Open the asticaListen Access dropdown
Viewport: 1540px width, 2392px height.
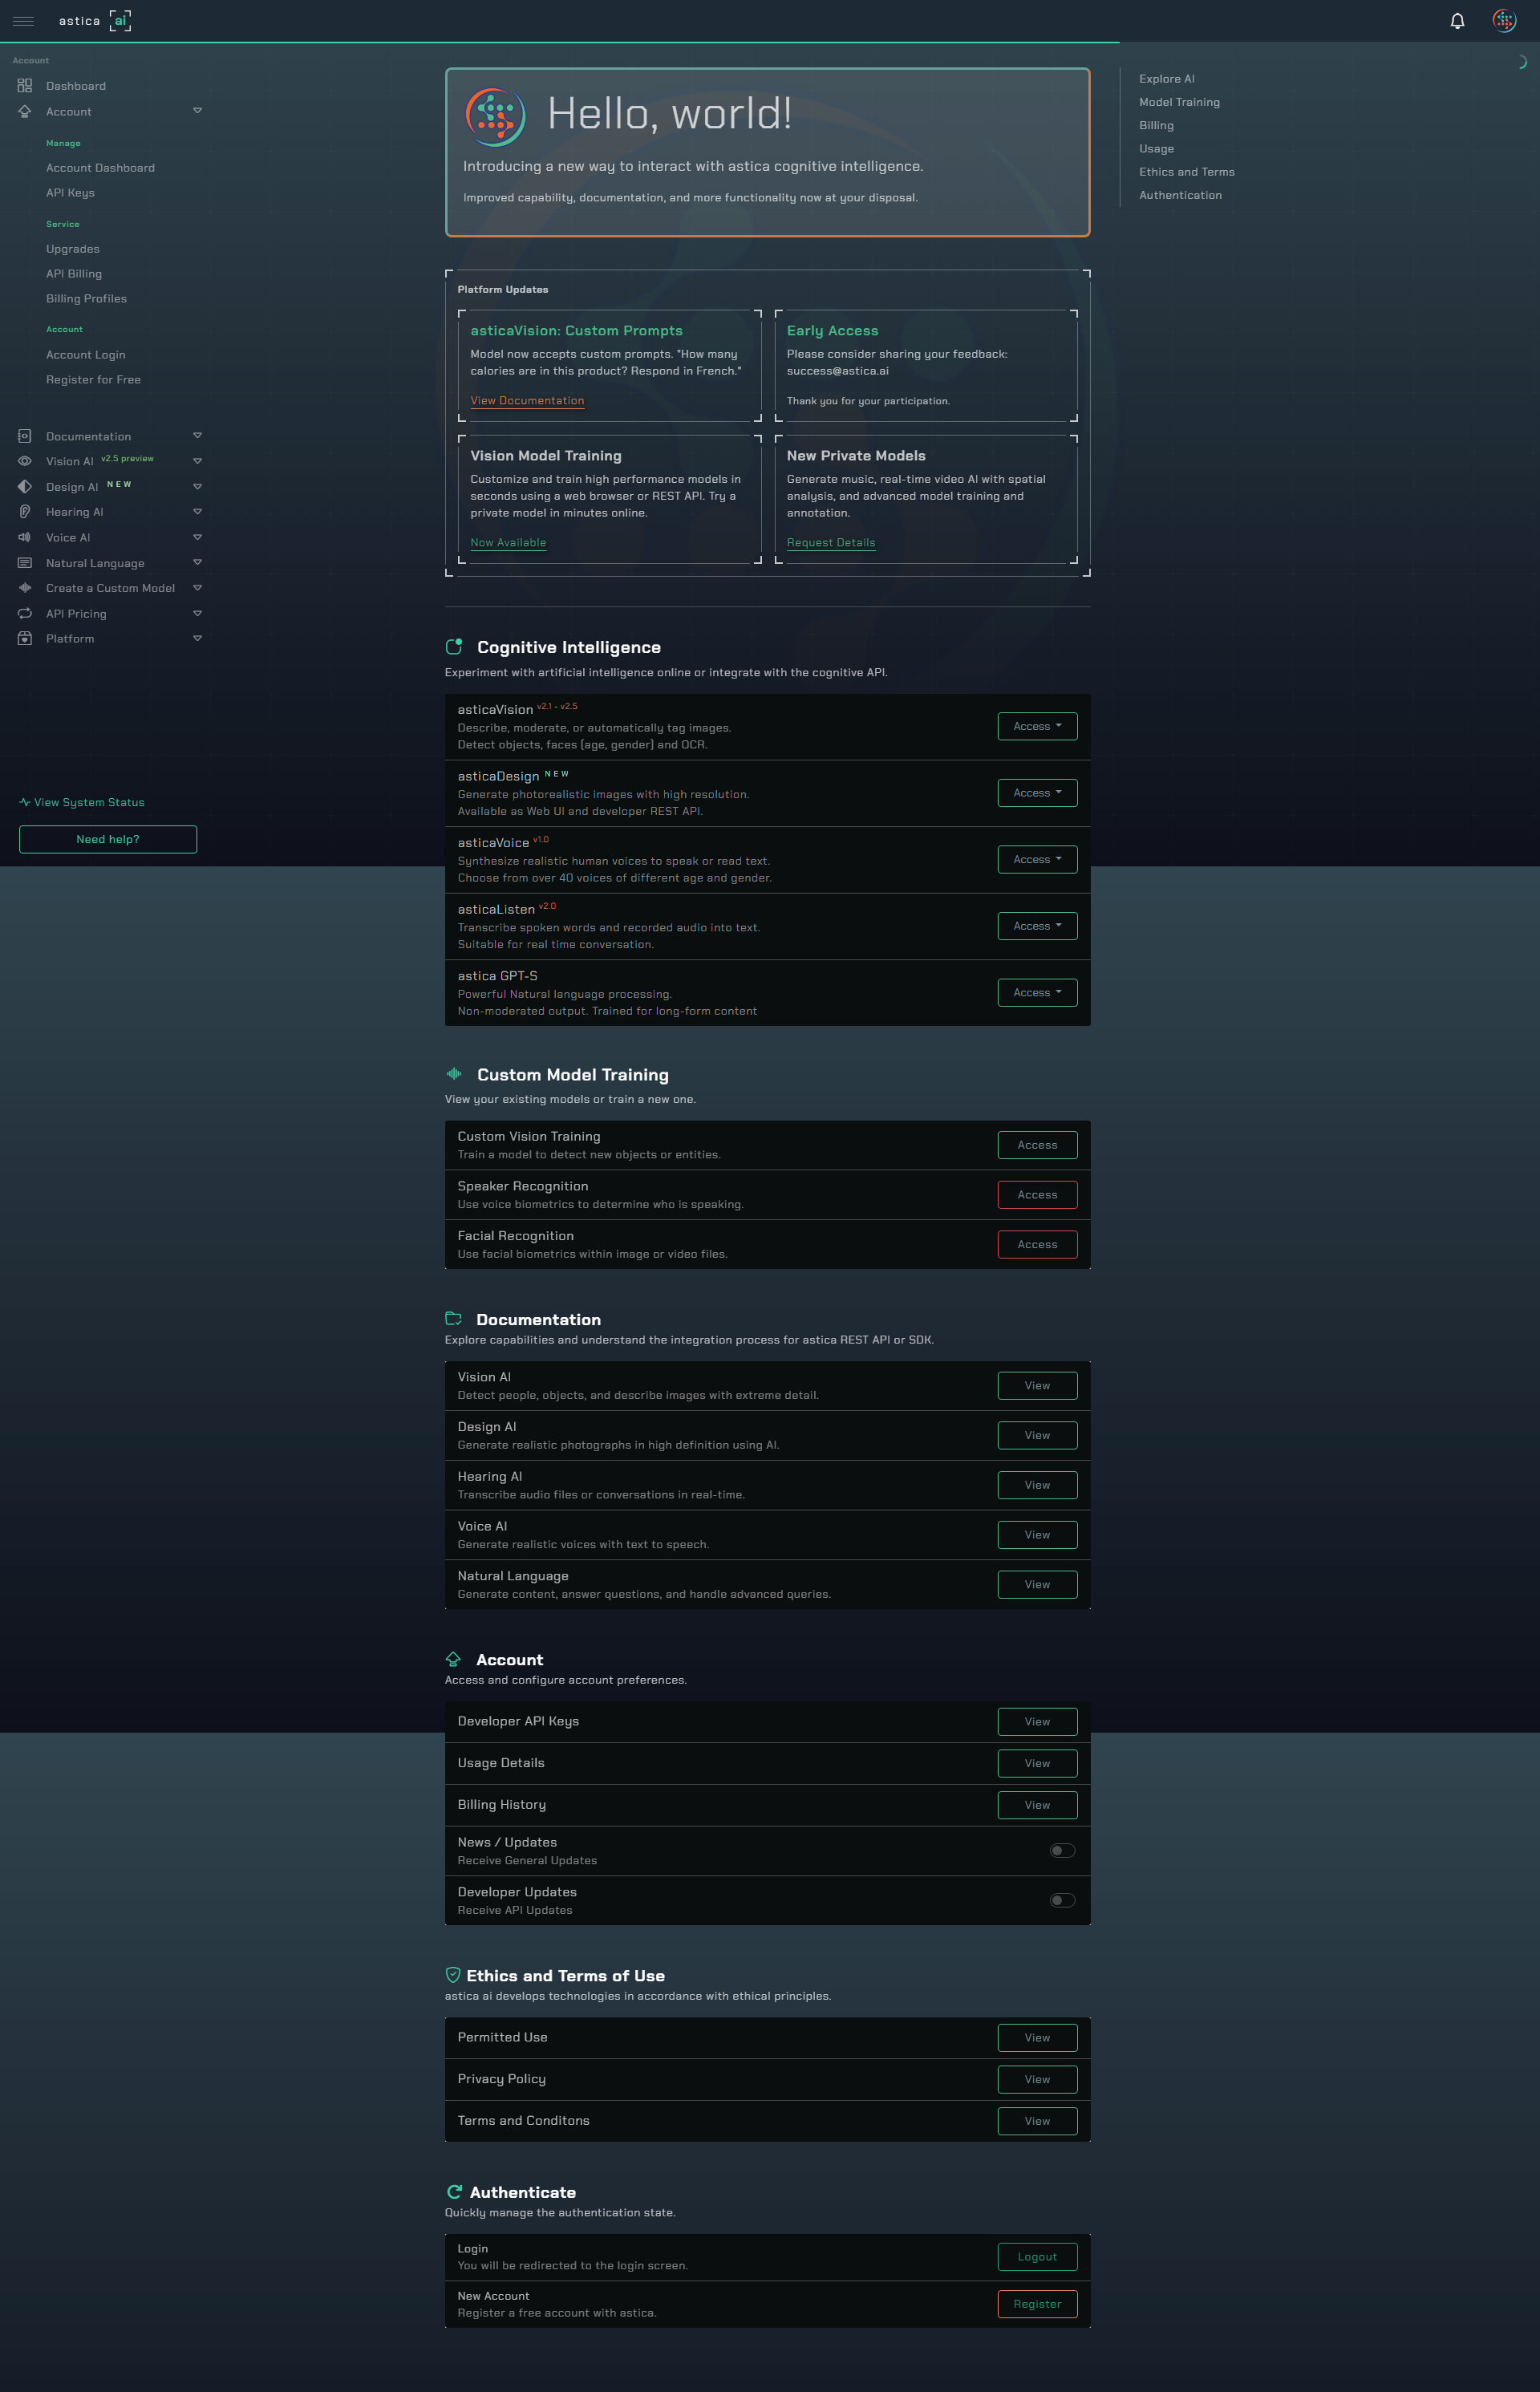(x=1037, y=926)
